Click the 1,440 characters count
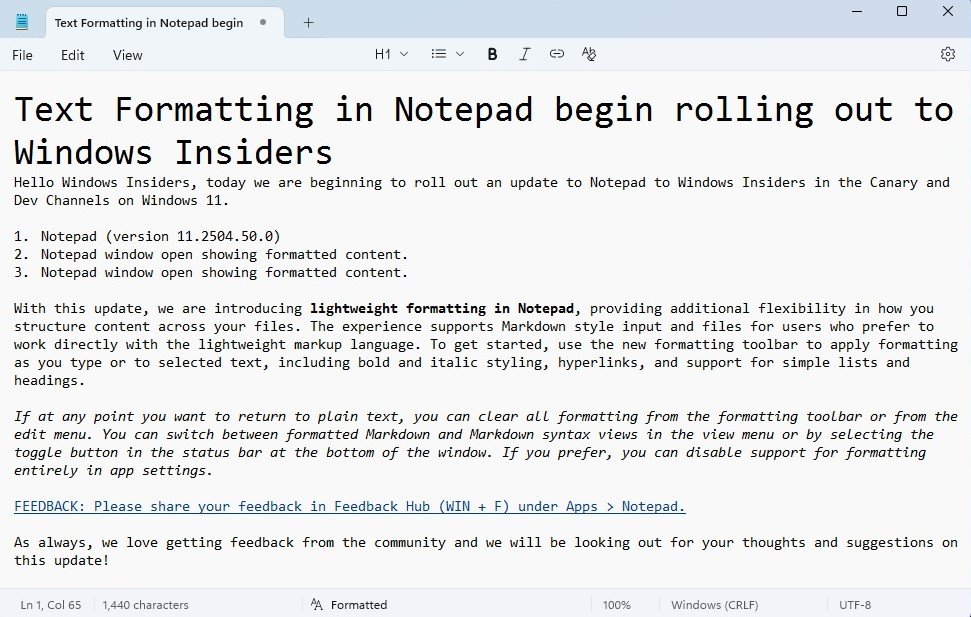971x617 pixels. (146, 605)
